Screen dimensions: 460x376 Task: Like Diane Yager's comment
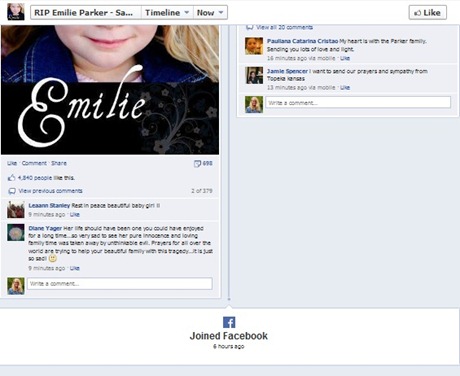75,268
